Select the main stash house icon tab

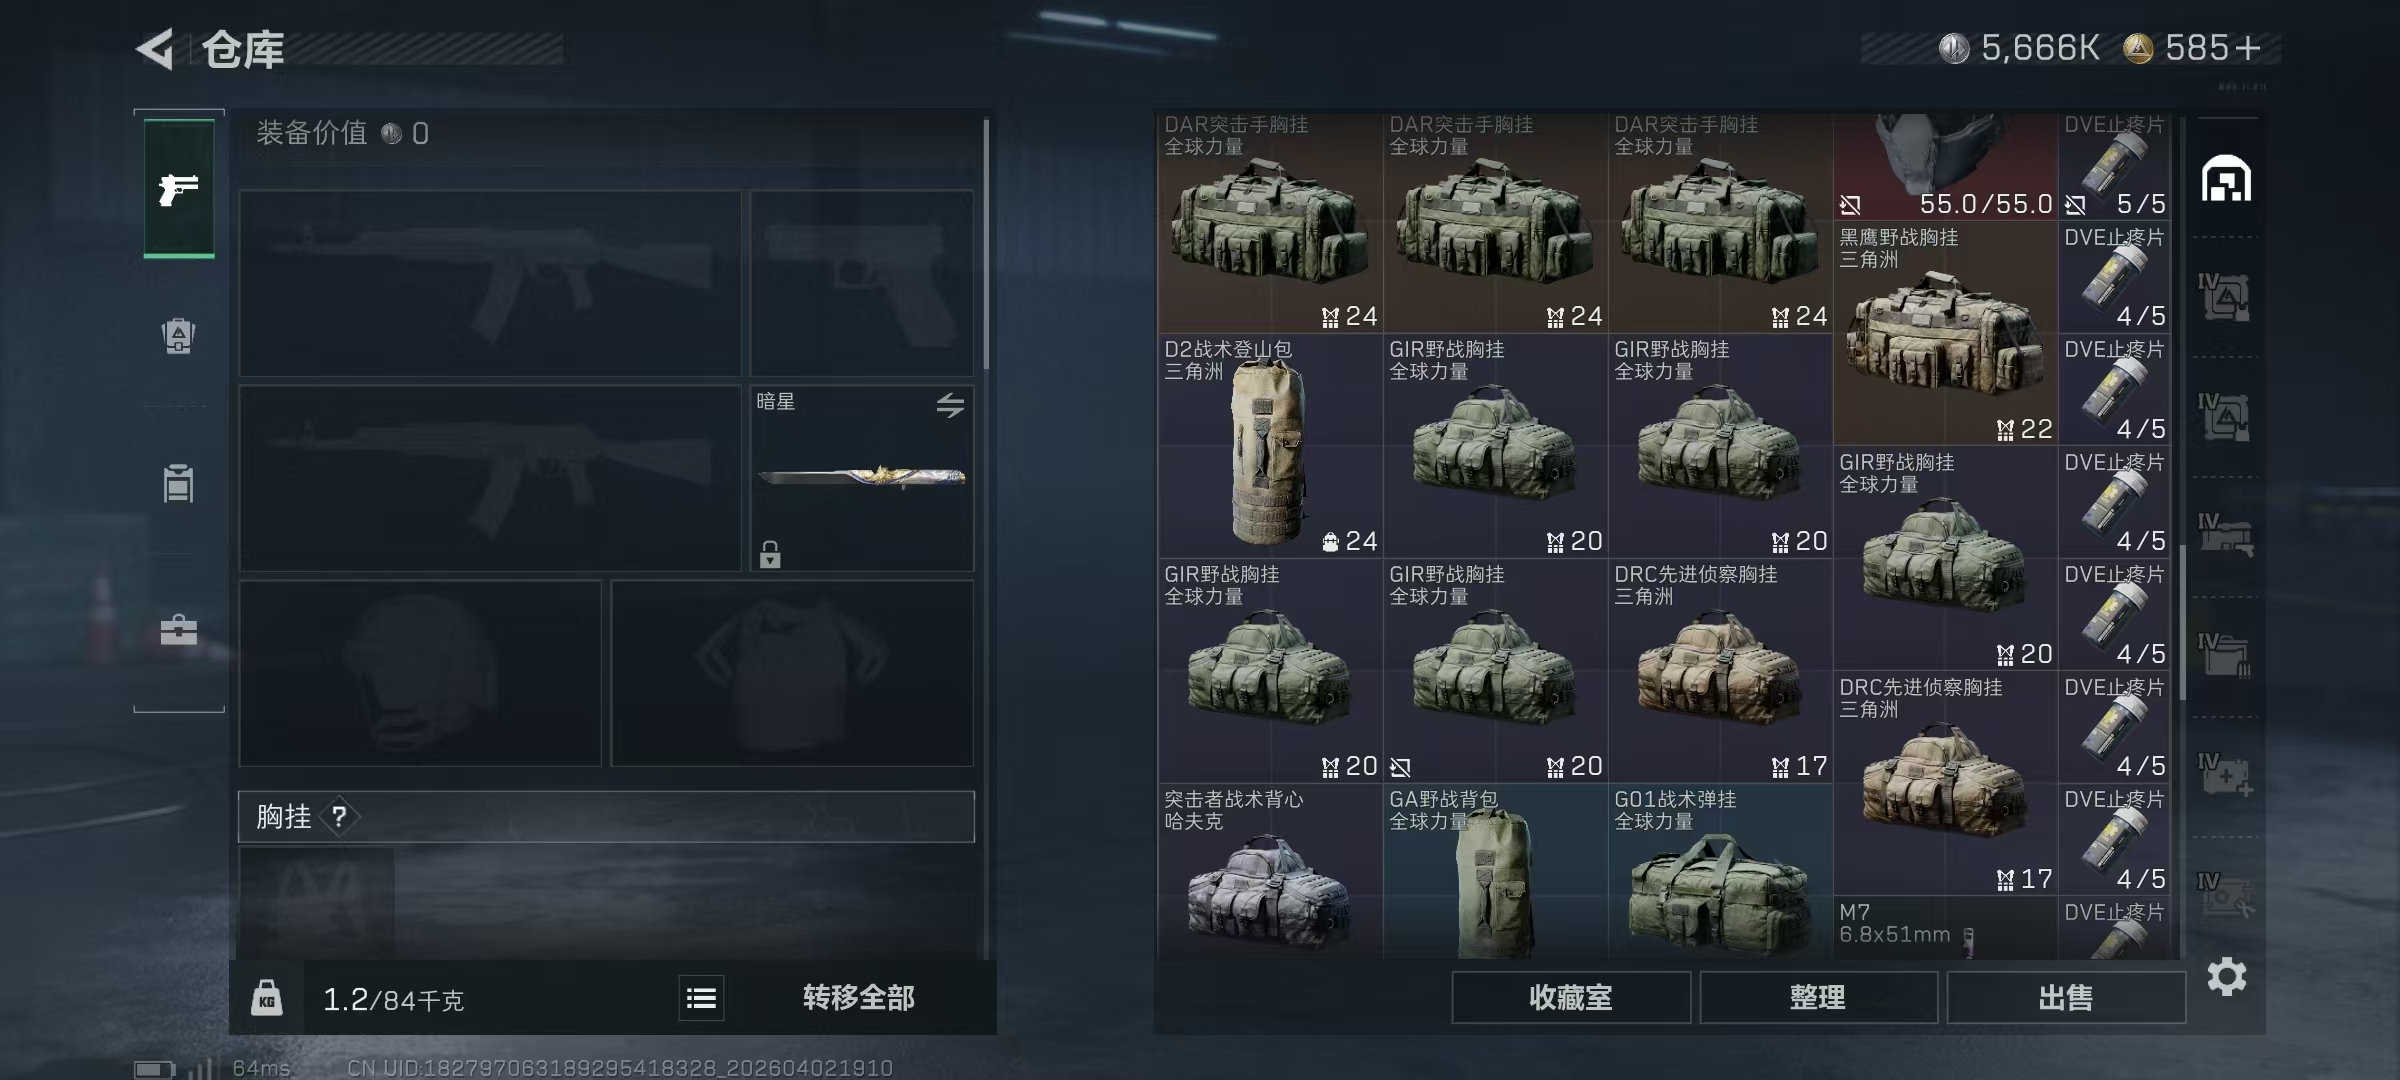(x=2226, y=179)
